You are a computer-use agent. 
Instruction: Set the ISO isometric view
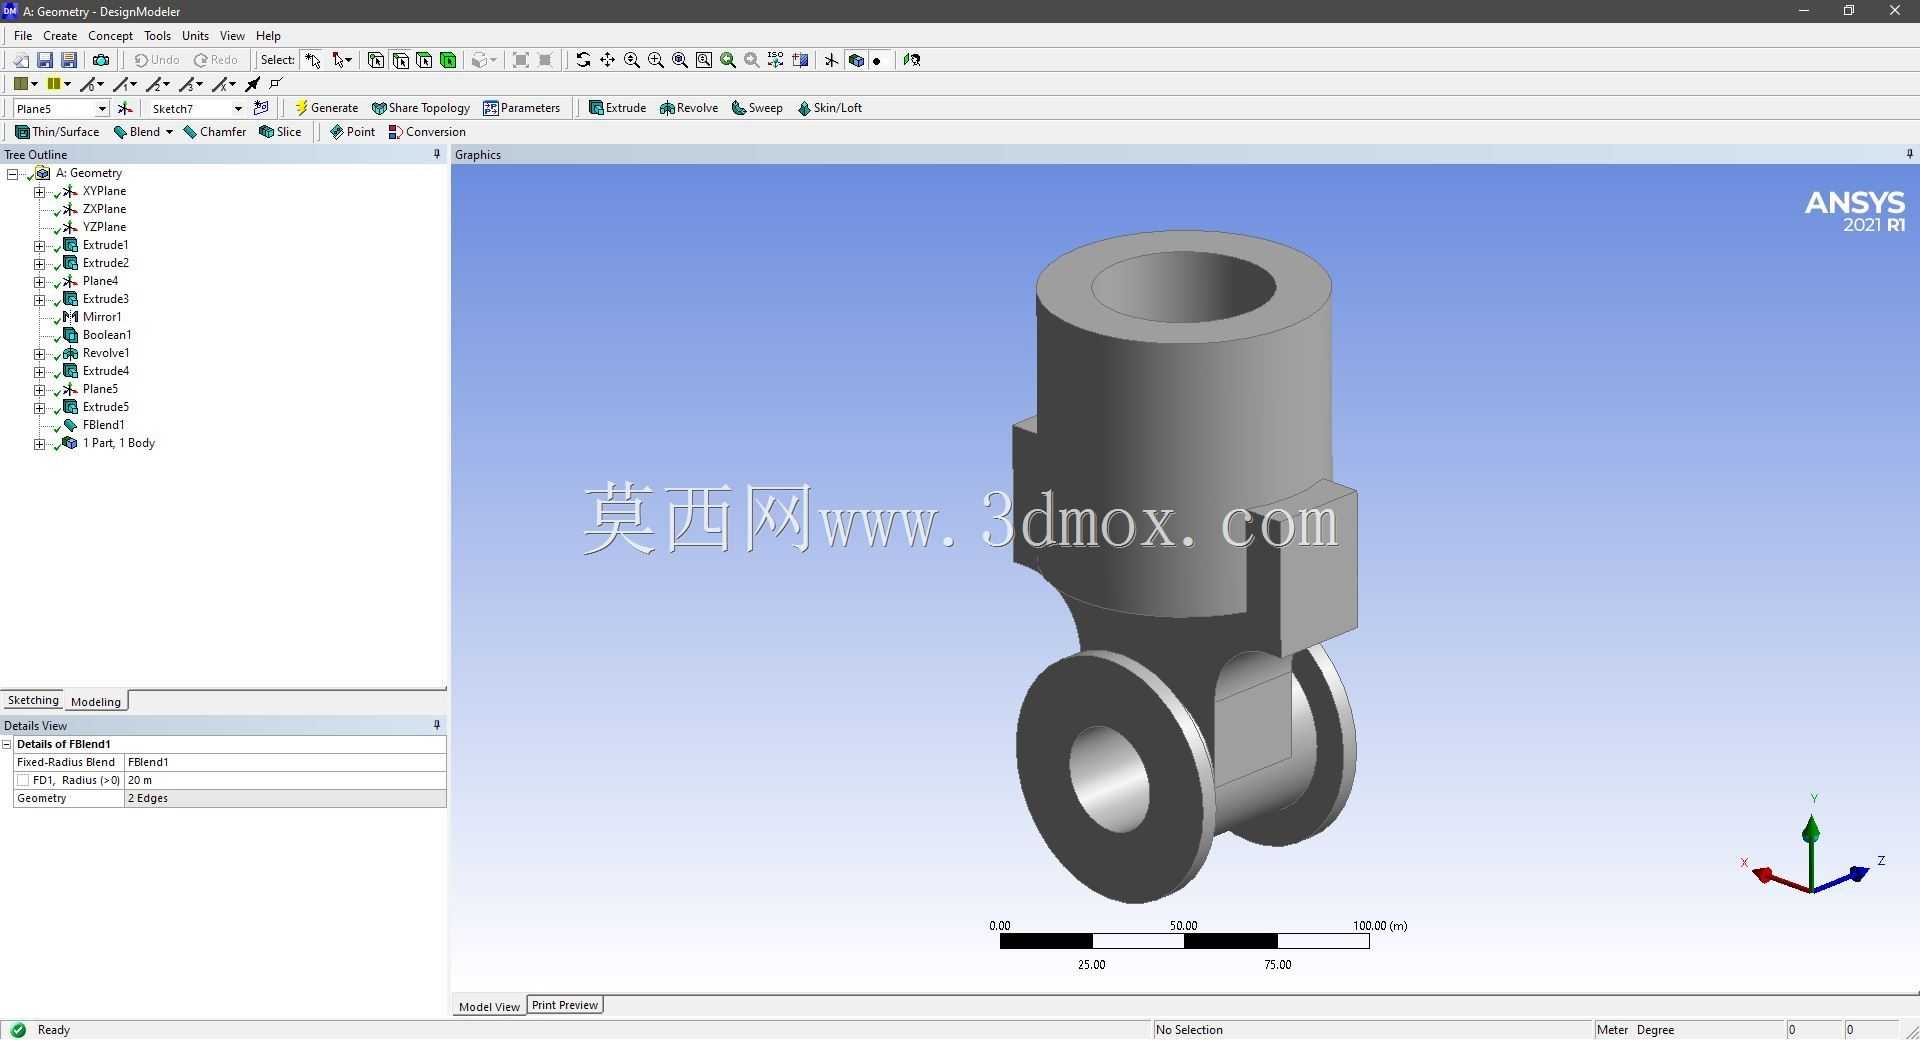click(x=776, y=60)
